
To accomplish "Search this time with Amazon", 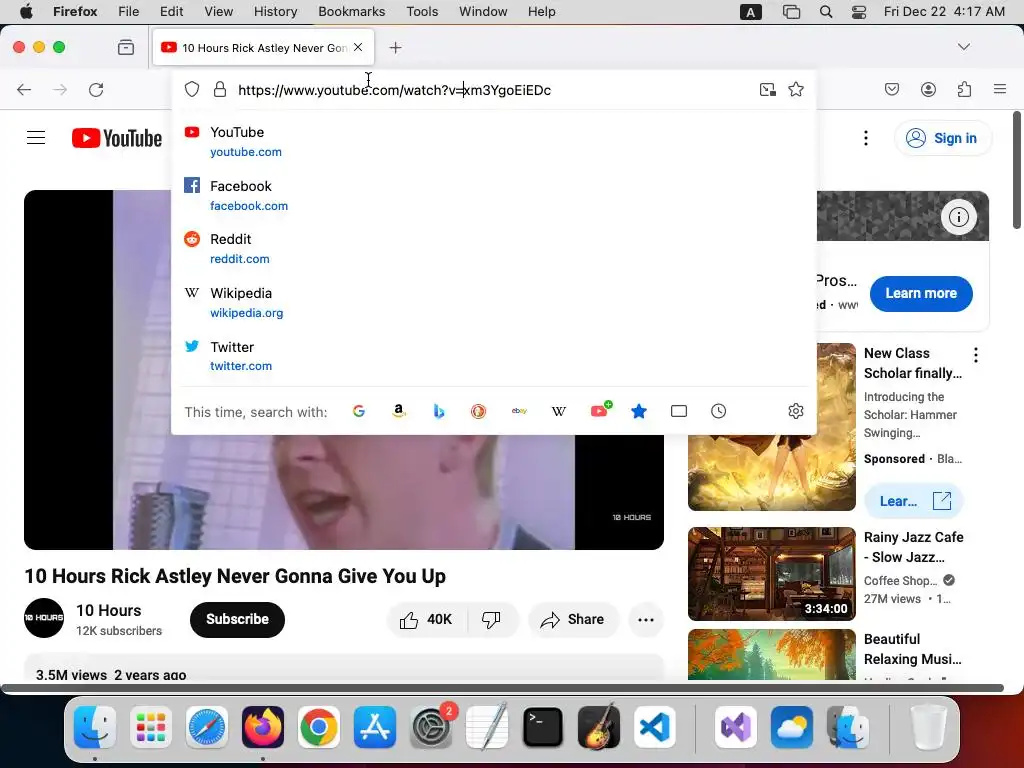I will (398, 411).
